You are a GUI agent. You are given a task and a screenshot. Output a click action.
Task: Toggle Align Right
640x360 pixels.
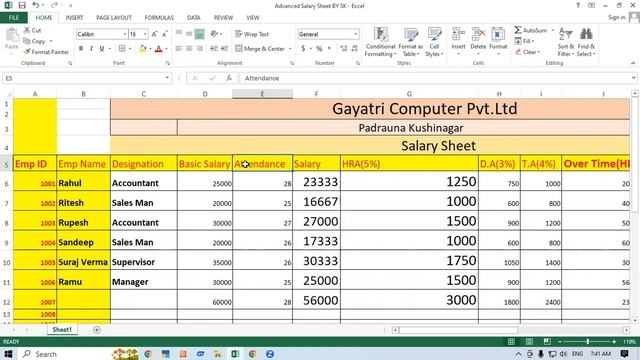click(199, 49)
